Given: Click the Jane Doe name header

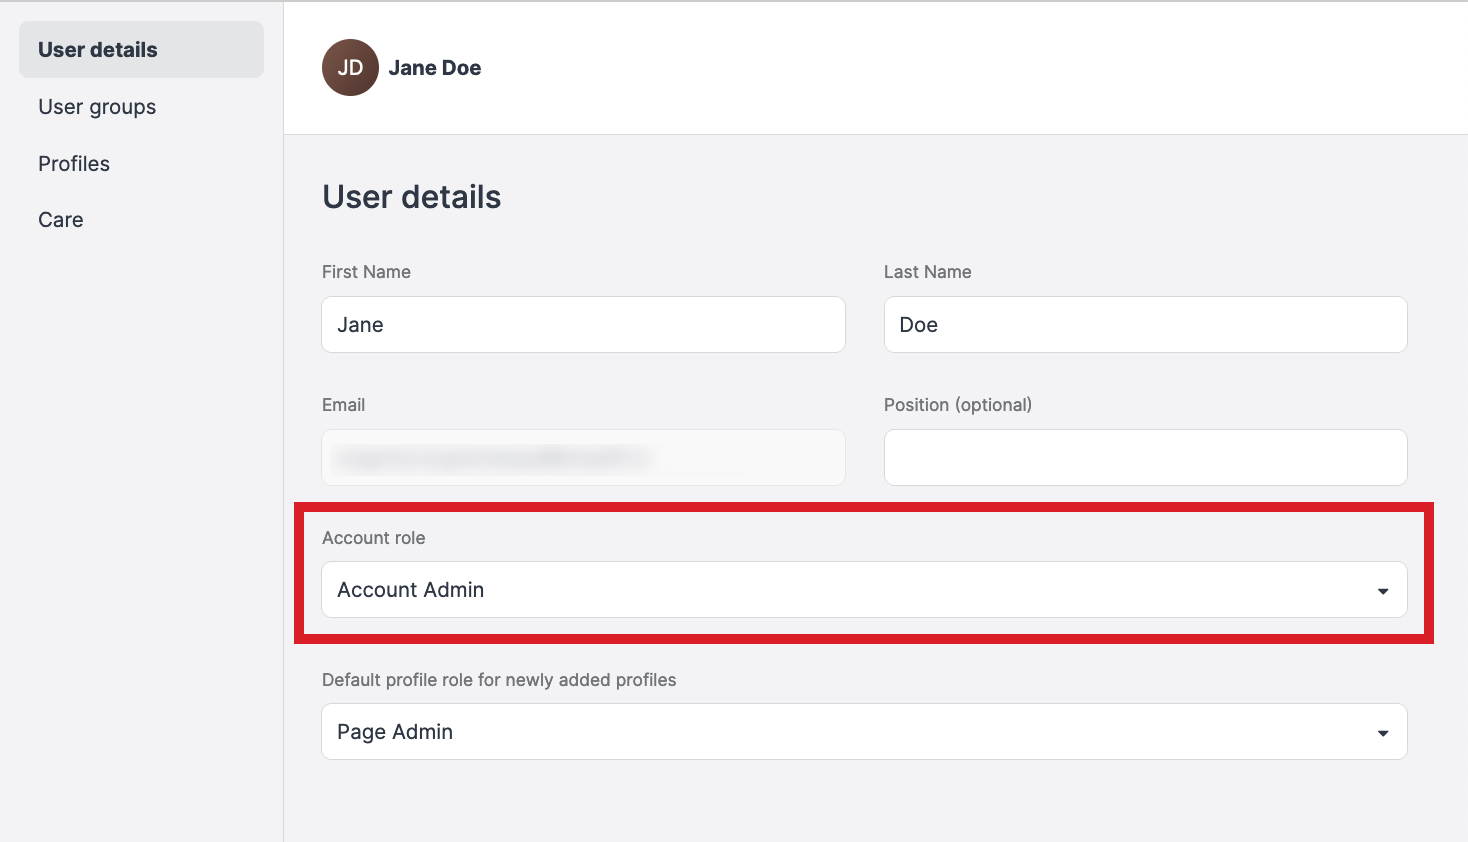Looking at the screenshot, I should coord(434,68).
